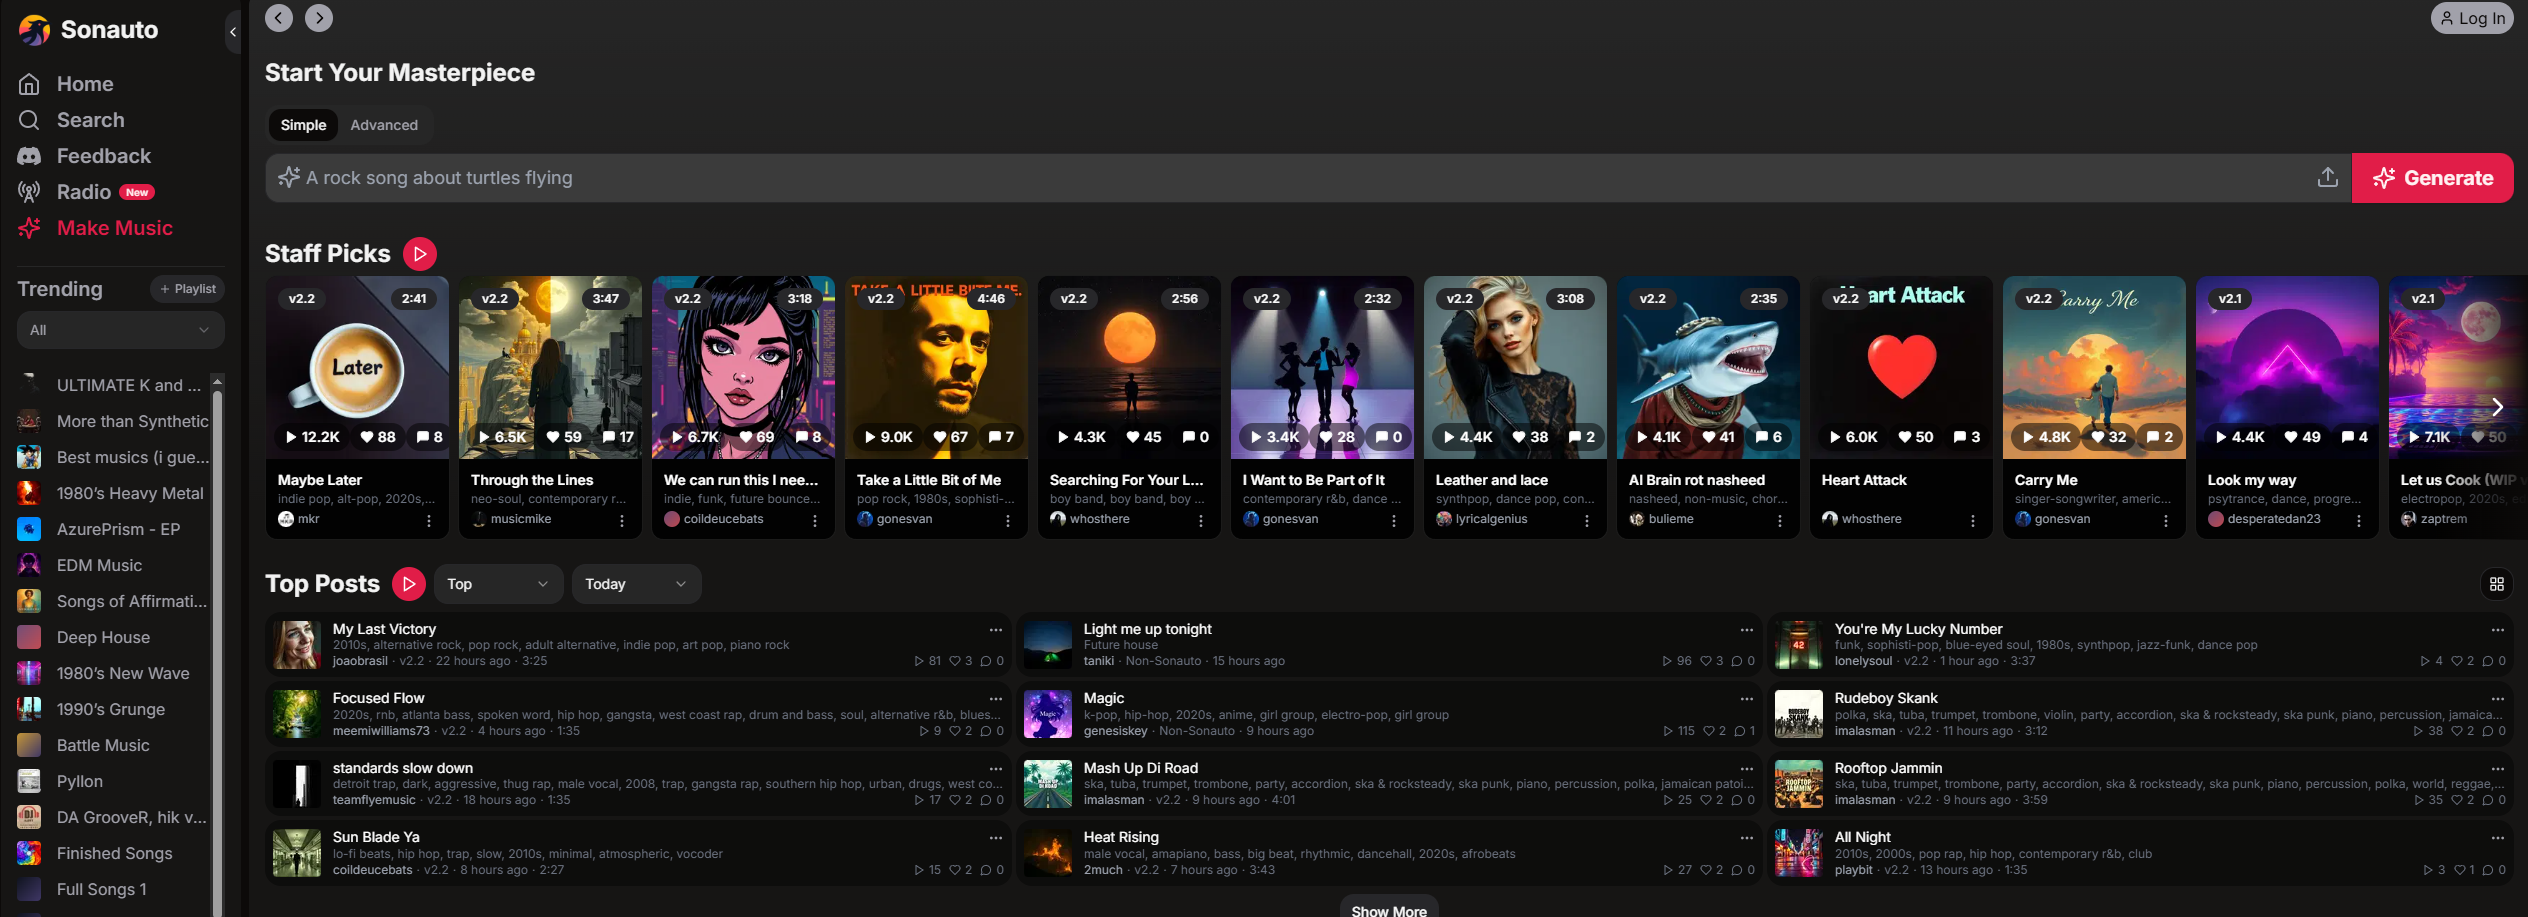Open Radio in the sidebar
2528x917 pixels.
tap(86, 192)
